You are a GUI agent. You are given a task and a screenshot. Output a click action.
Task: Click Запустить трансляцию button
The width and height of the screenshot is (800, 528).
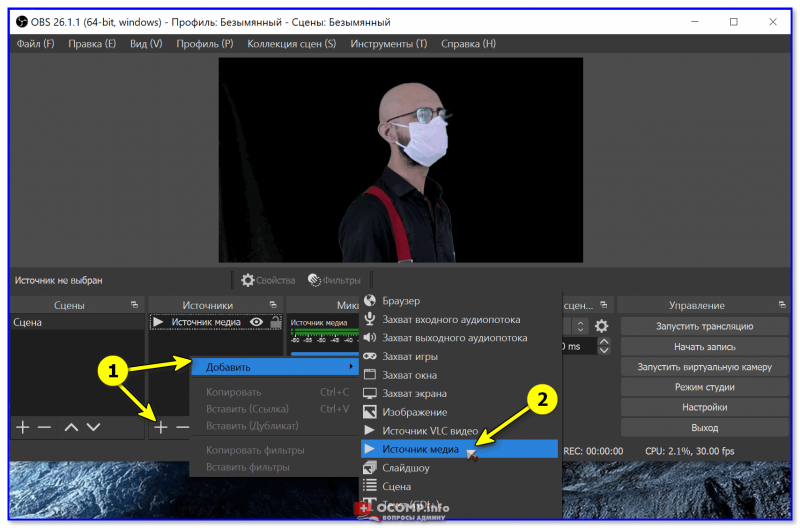coord(704,326)
